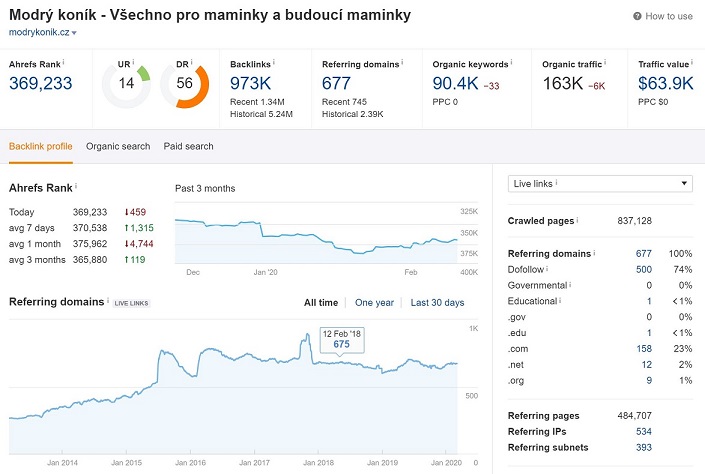Click the modrykonik.cz domain link
This screenshot has width=705, height=474.
(39, 32)
